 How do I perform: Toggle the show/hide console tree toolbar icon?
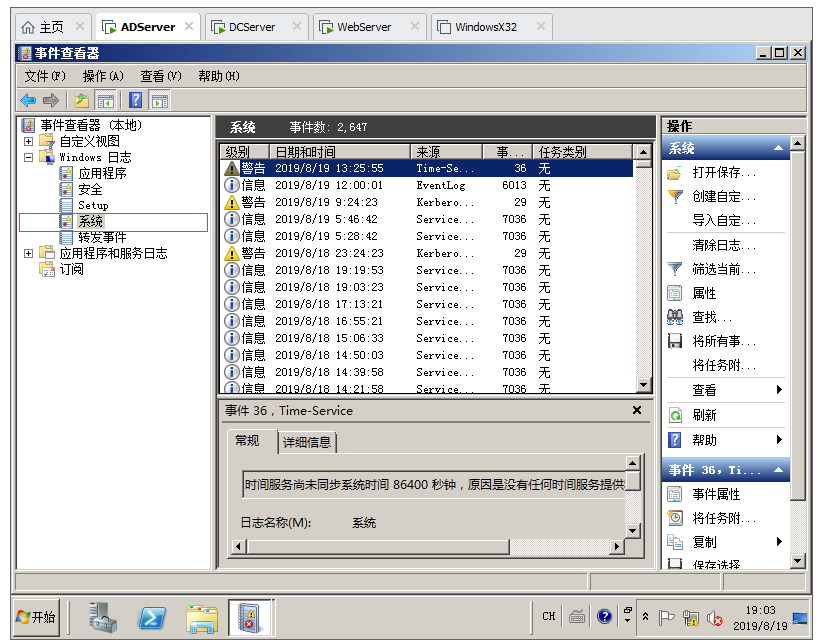(106, 100)
